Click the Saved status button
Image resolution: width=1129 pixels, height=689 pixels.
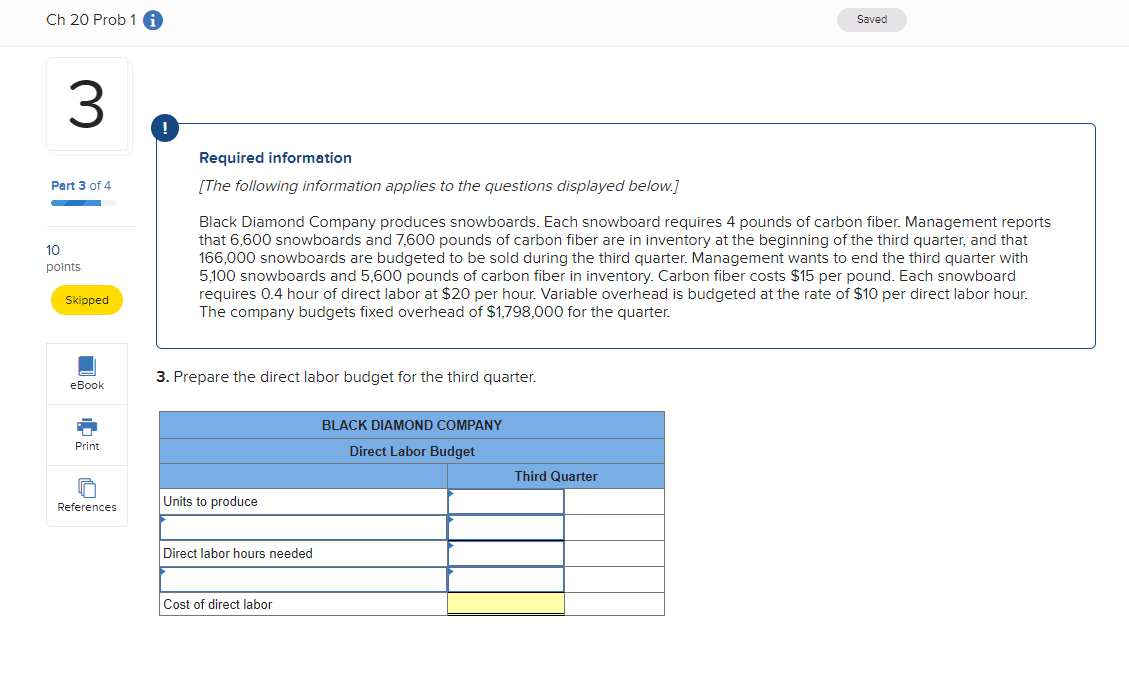pyautogui.click(x=871, y=19)
